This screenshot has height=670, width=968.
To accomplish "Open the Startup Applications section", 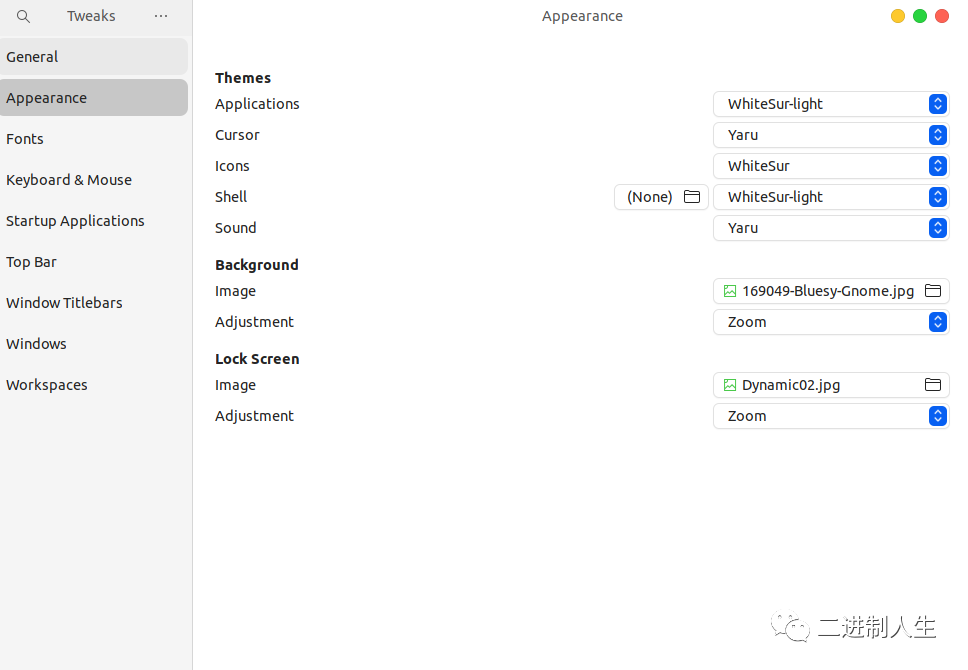I will [x=75, y=221].
